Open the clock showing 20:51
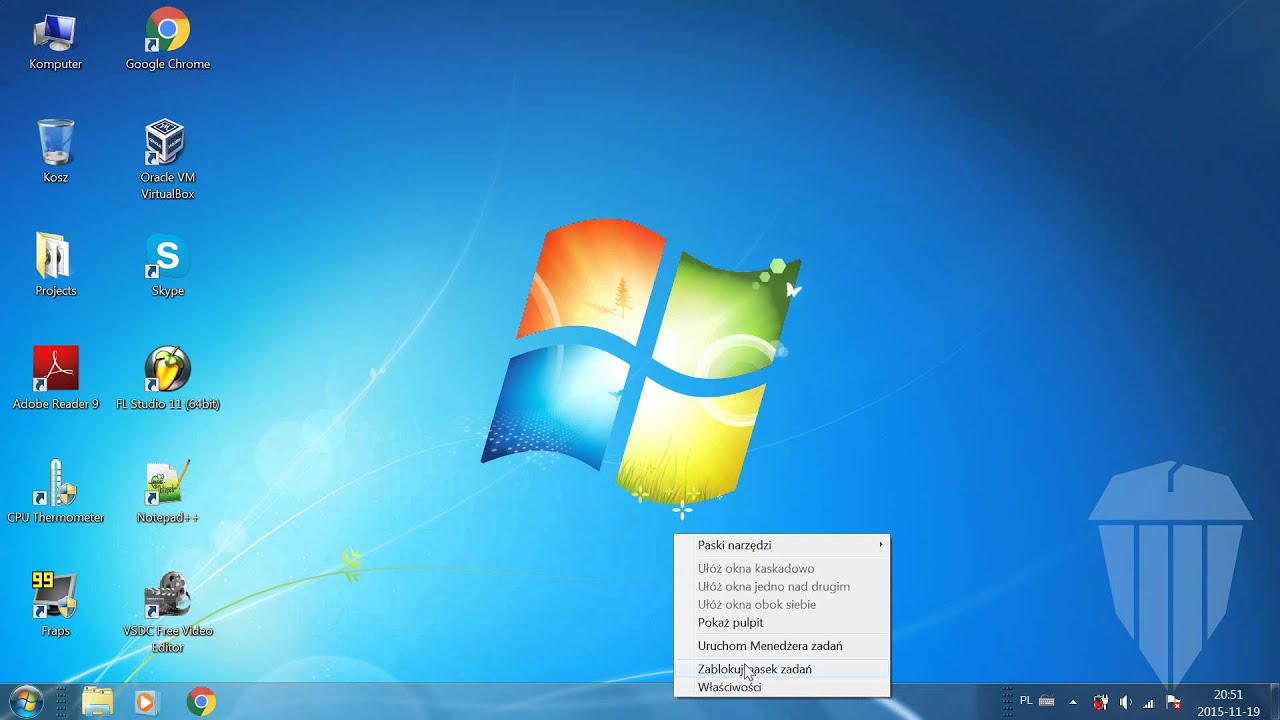Image resolution: width=1280 pixels, height=720 pixels. click(x=1228, y=702)
